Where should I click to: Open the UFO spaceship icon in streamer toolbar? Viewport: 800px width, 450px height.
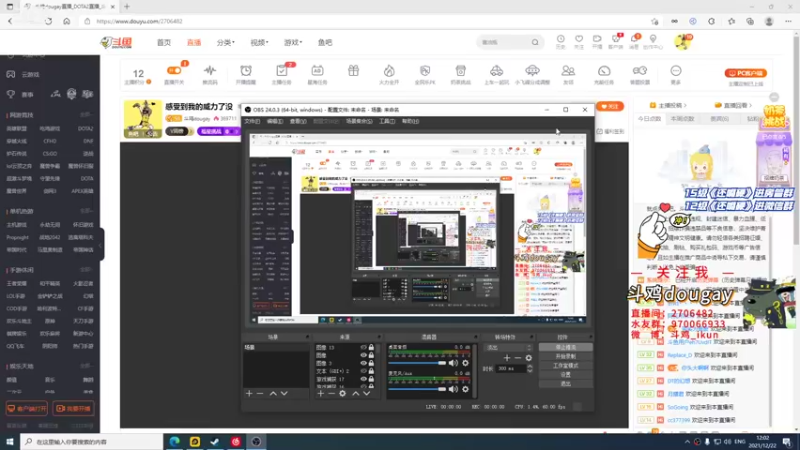tap(532, 70)
